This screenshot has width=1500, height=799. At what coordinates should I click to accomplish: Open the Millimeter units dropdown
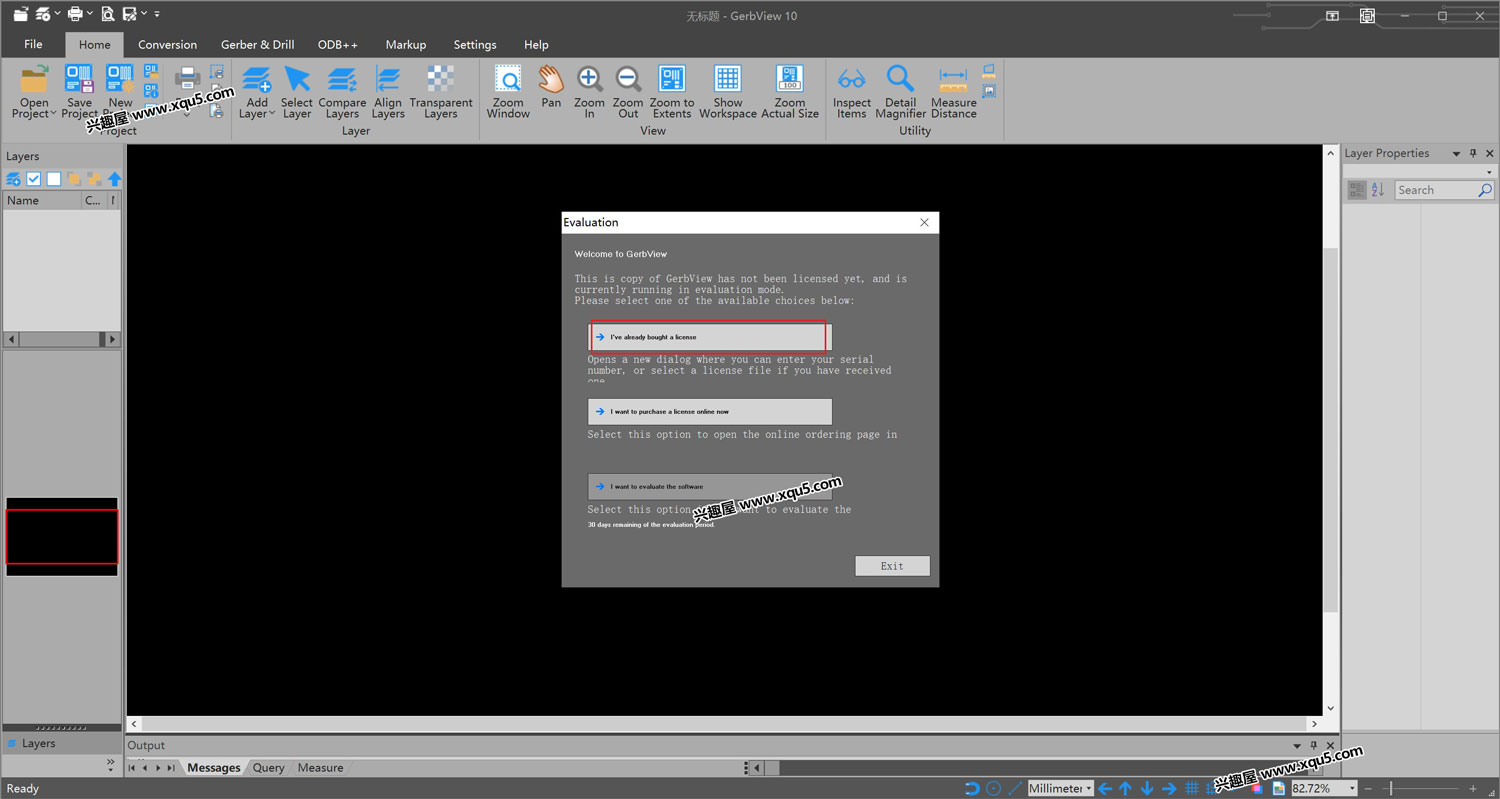coord(1089,788)
